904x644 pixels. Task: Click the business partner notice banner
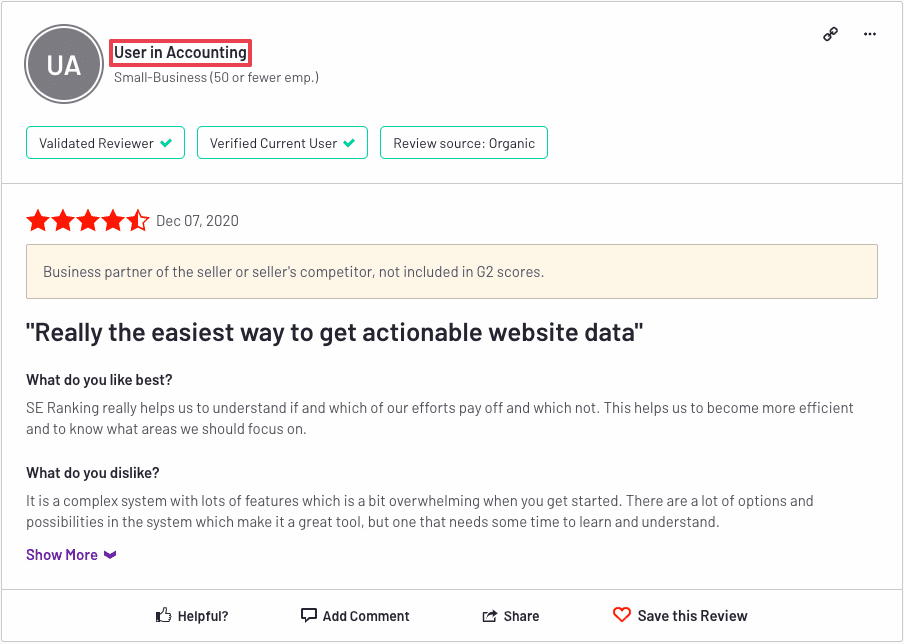452,272
